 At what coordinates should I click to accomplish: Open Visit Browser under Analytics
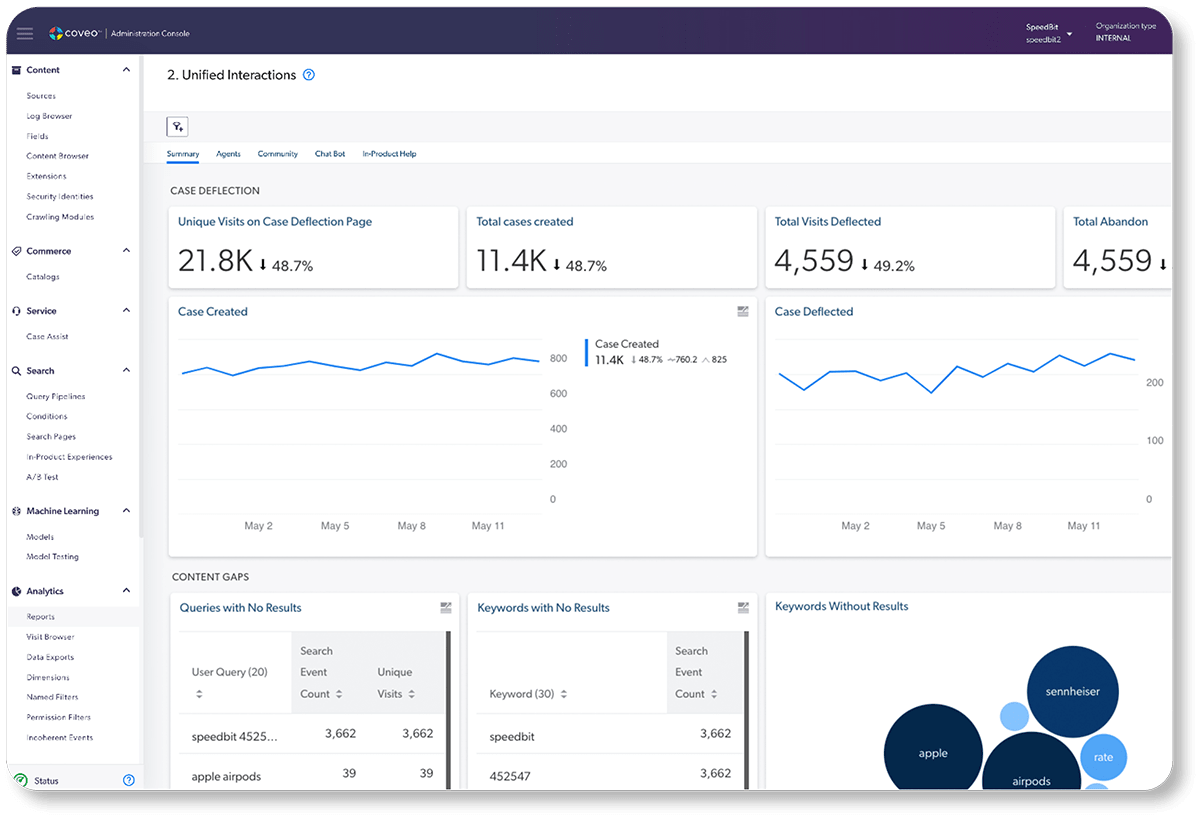(x=50, y=637)
